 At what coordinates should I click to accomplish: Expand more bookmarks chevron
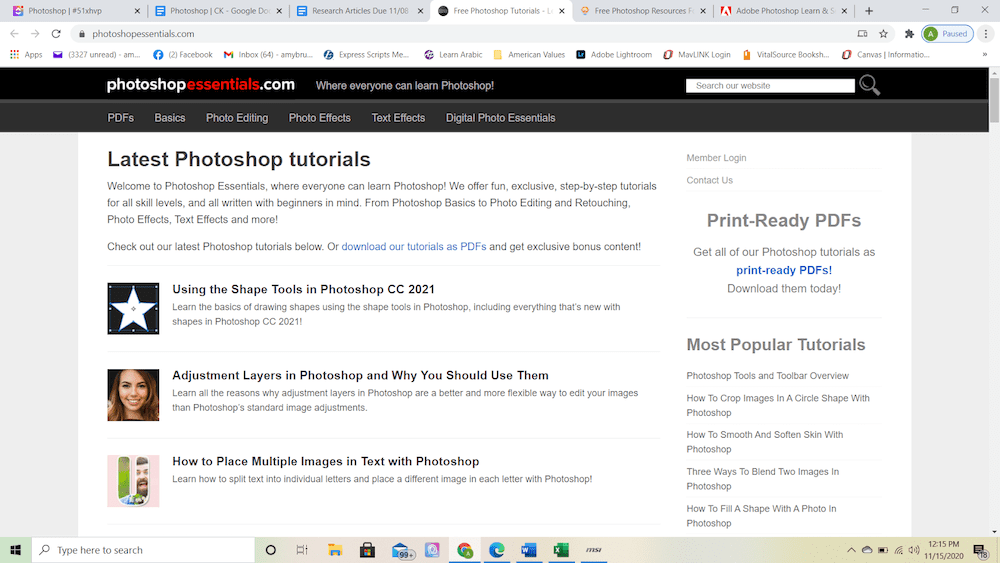coord(985,55)
